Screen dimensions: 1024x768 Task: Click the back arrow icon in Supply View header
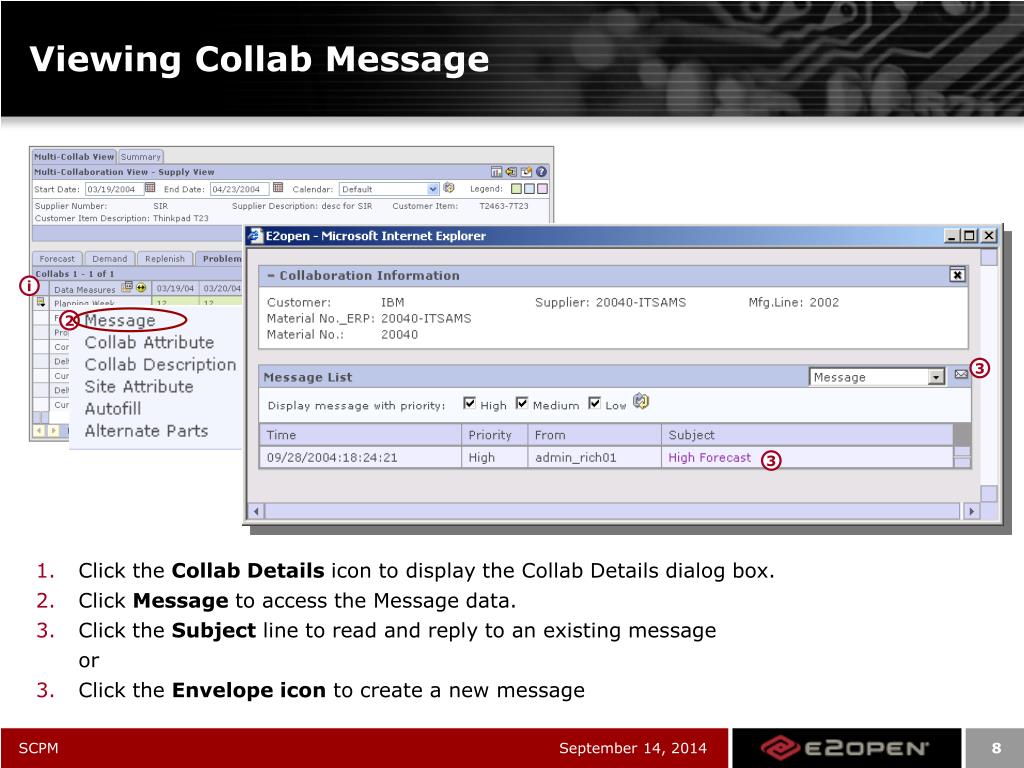pyautogui.click(x=511, y=172)
